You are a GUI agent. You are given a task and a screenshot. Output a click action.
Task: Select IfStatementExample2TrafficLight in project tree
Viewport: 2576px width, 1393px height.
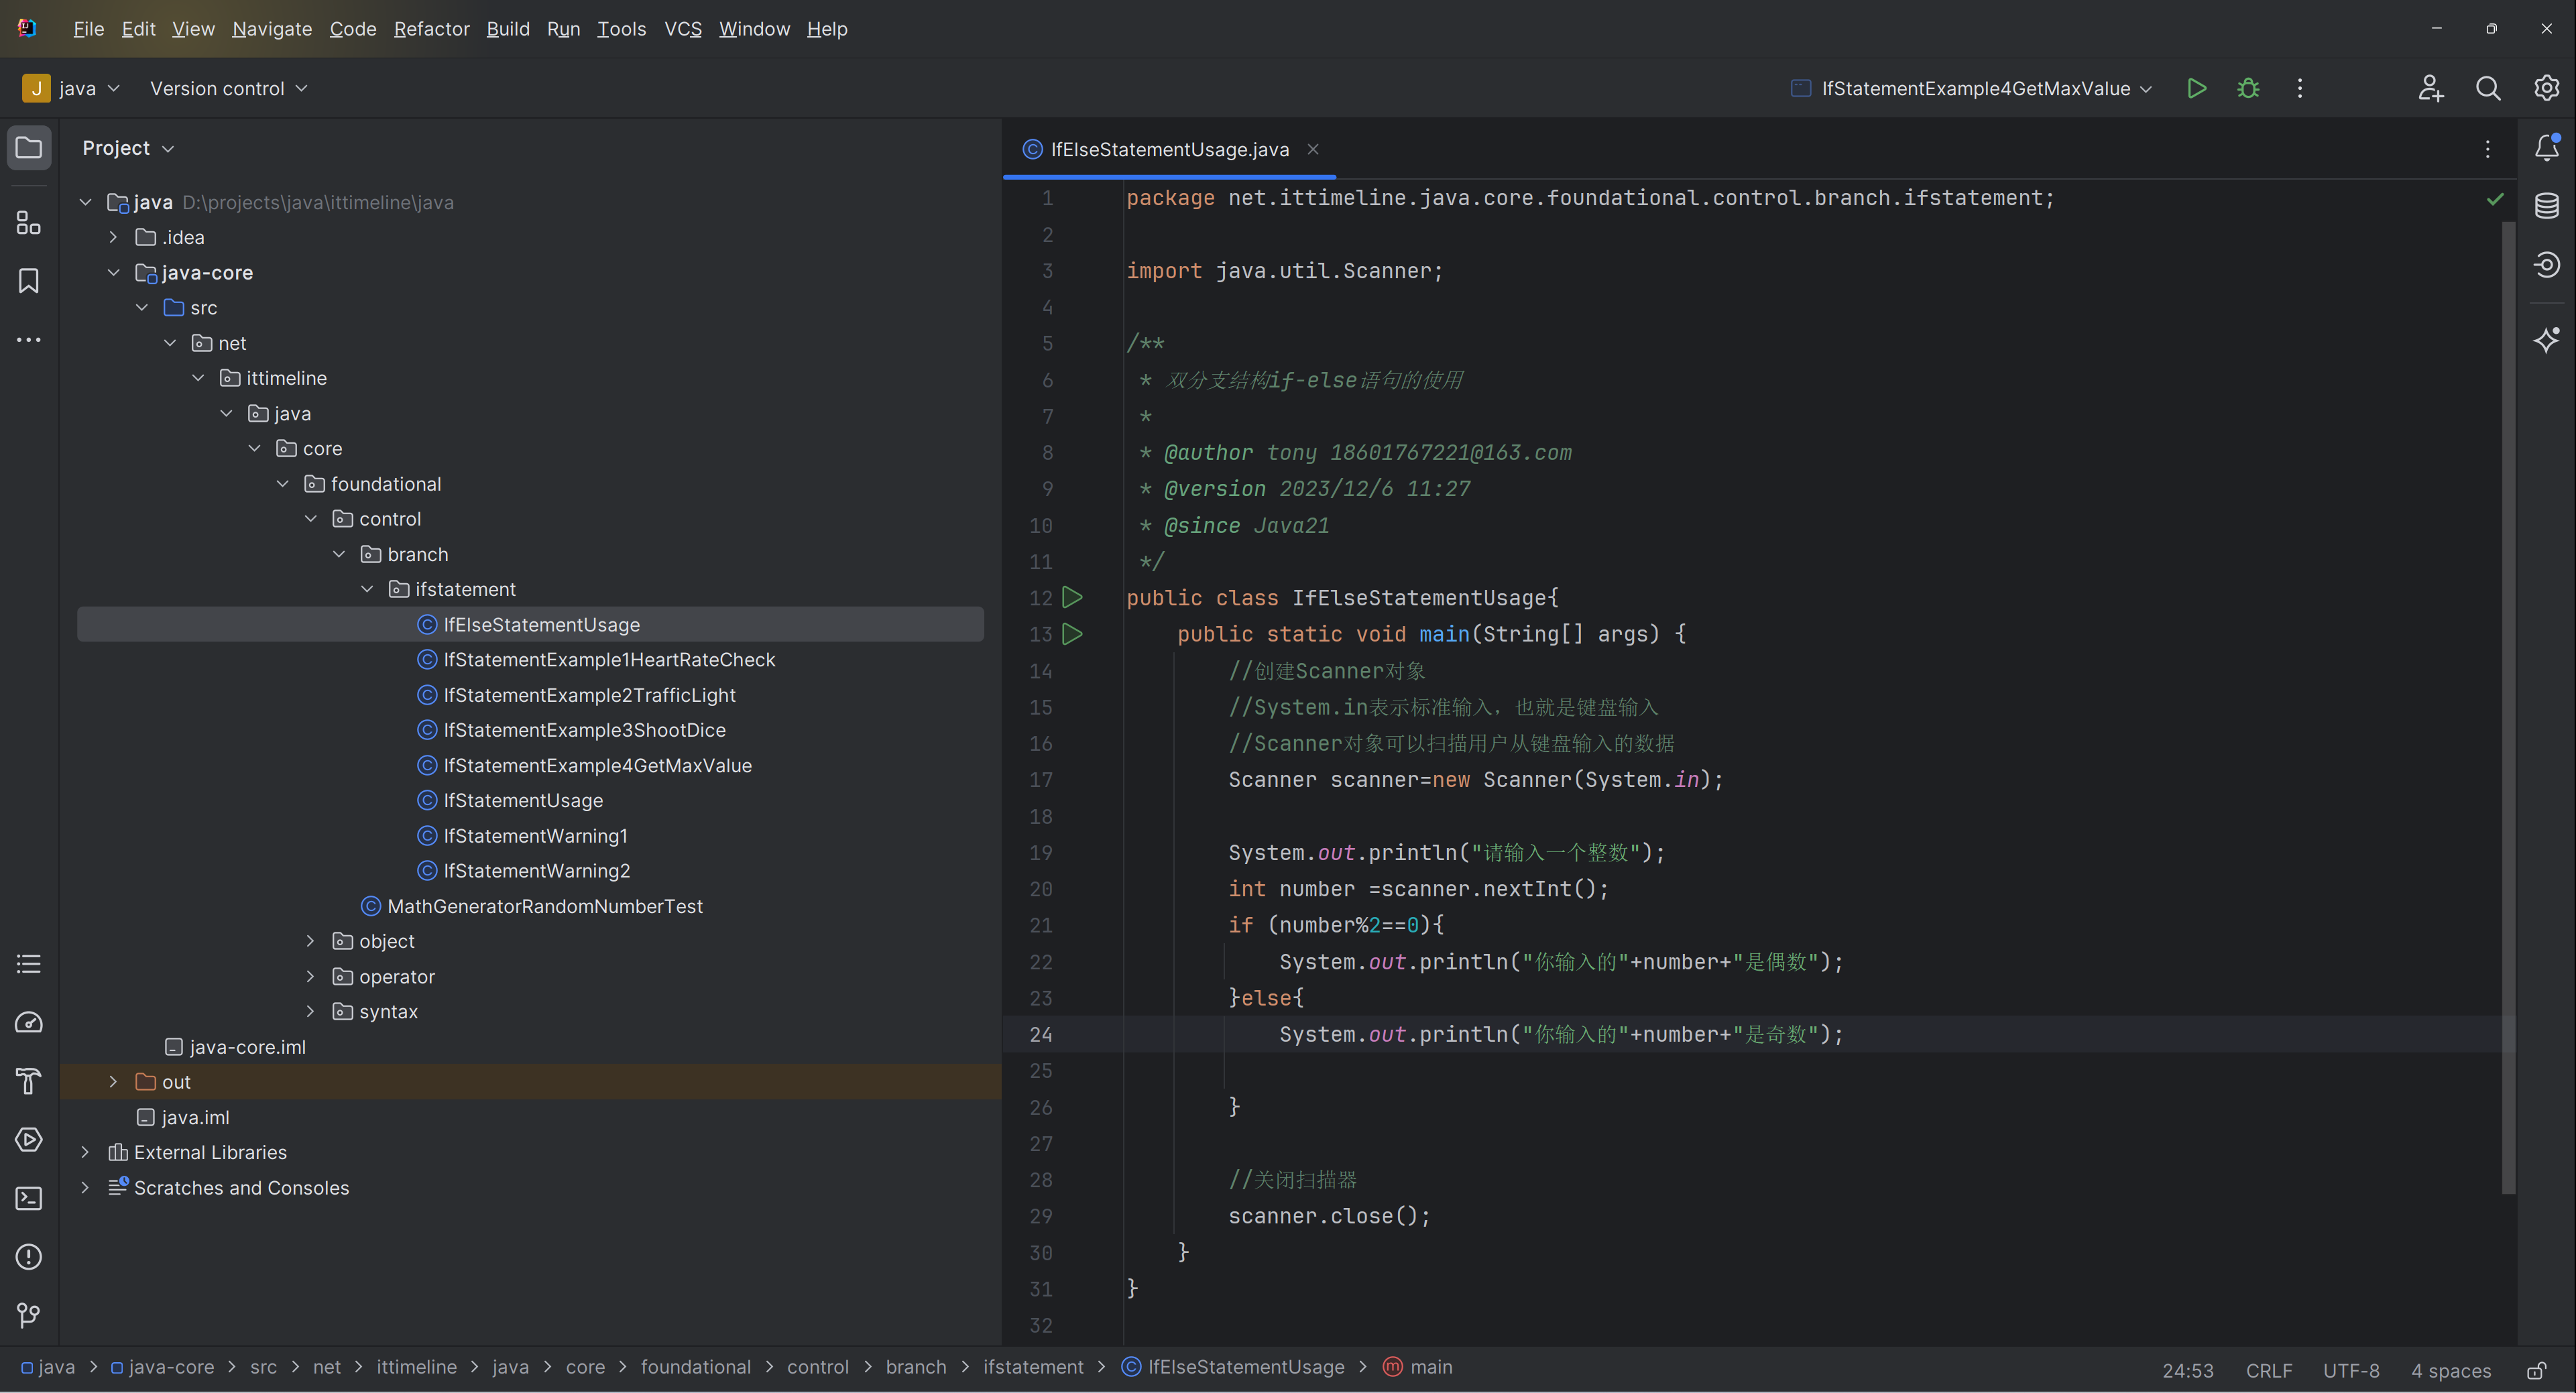[x=589, y=695]
